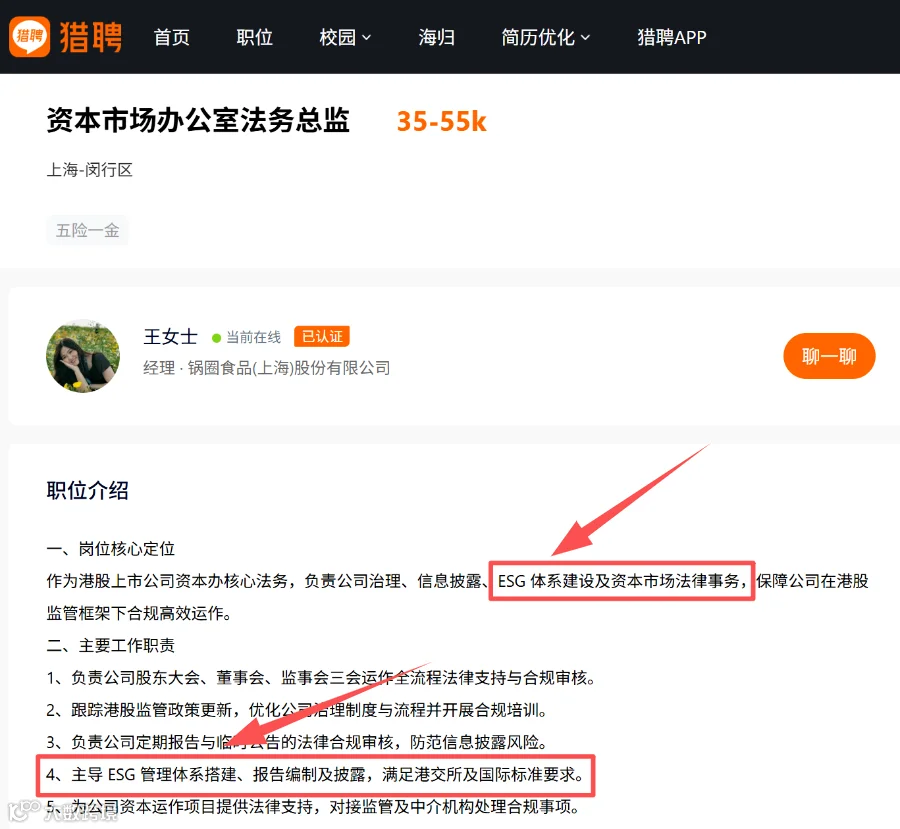Click the 已认证 verified badge
The width and height of the screenshot is (900, 829).
coord(321,336)
